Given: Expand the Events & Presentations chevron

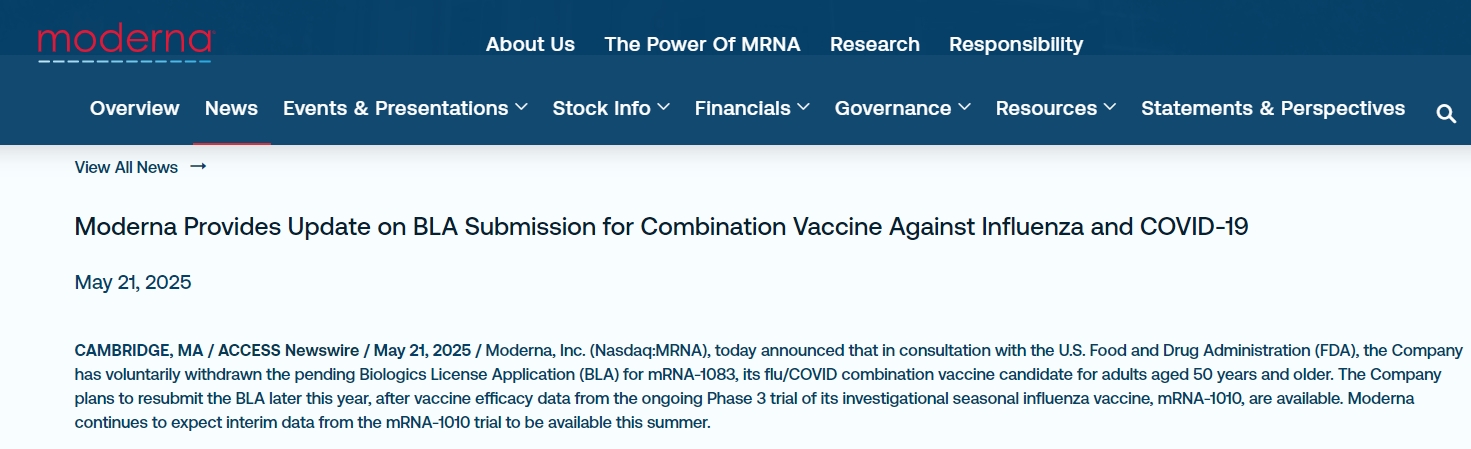Looking at the screenshot, I should tap(521, 107).
